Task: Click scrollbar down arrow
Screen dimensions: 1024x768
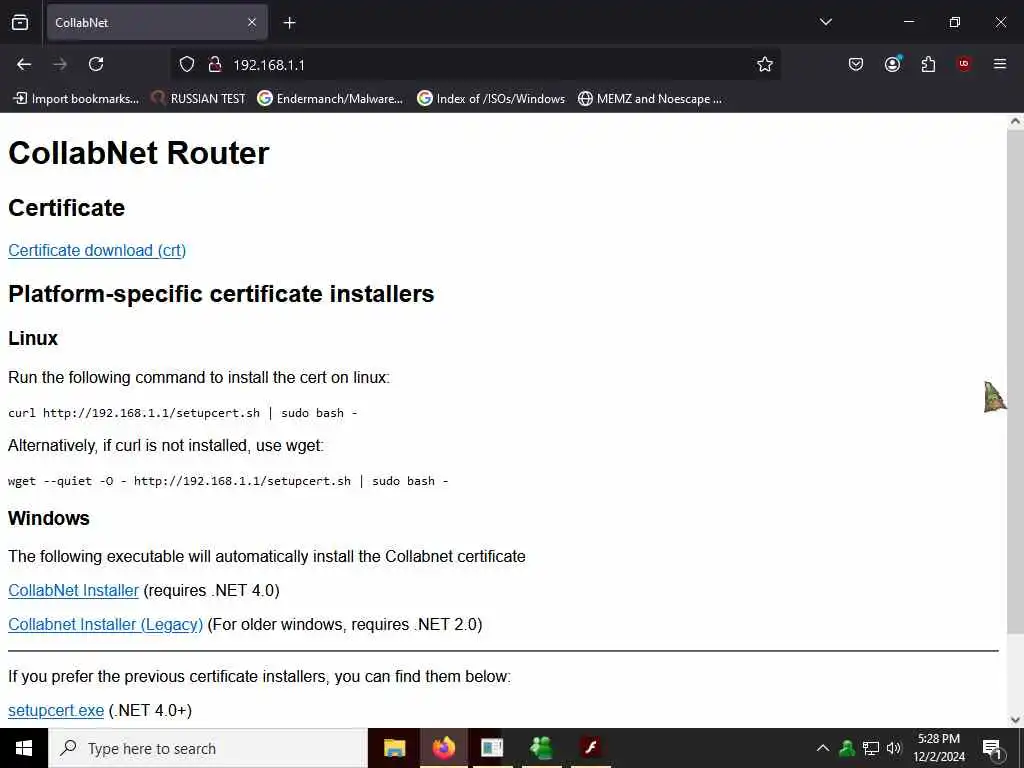Action: tap(1015, 720)
